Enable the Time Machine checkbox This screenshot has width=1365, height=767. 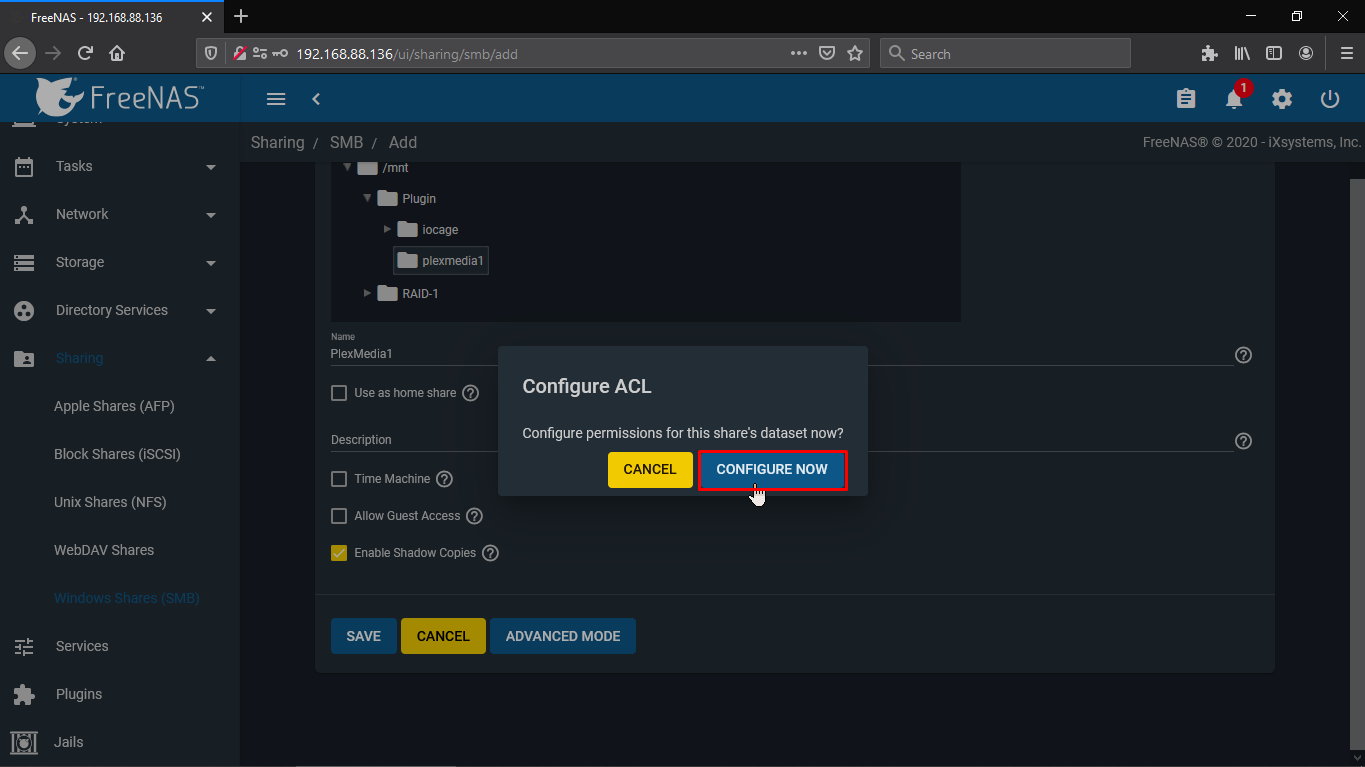339,479
